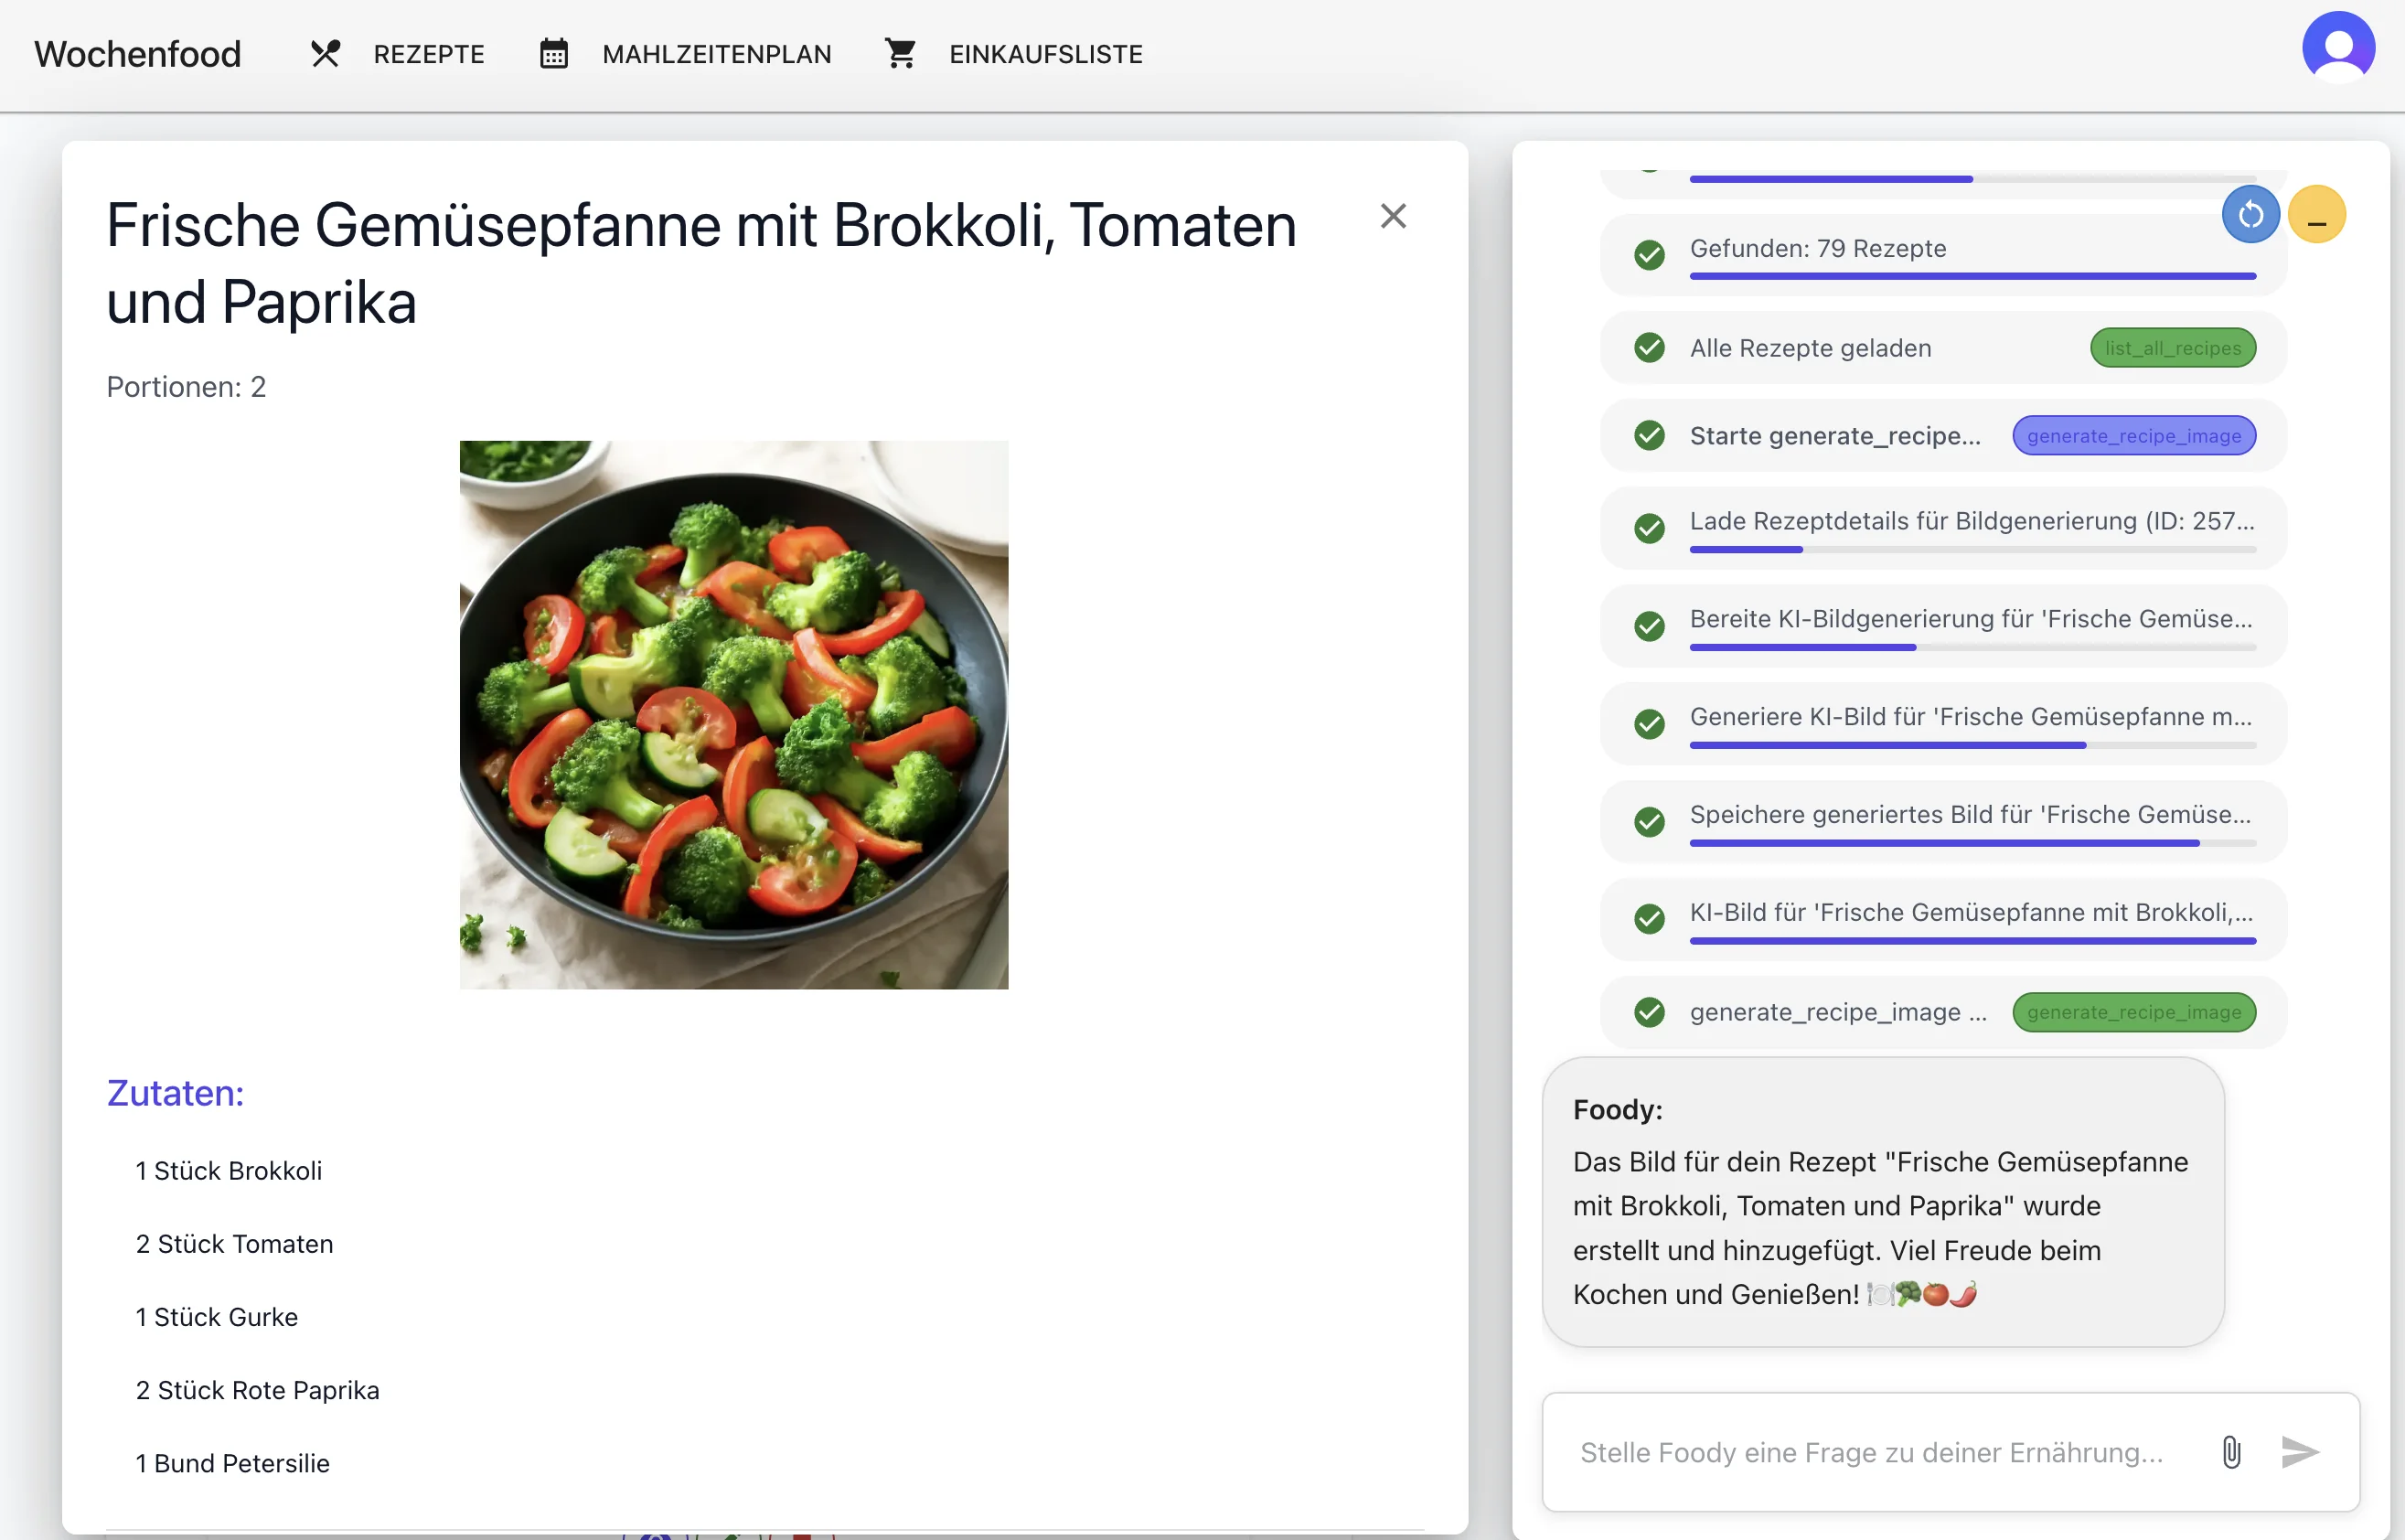Click the Foody reply message bubble
The height and width of the screenshot is (1540, 2405).
pyautogui.click(x=1882, y=1202)
